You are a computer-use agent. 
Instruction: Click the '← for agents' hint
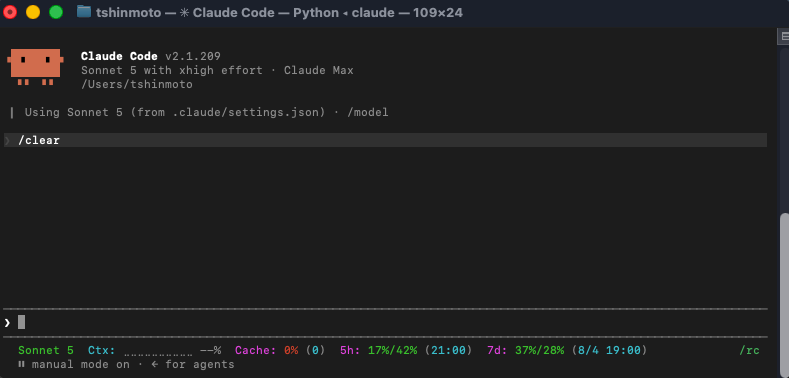click(193, 364)
